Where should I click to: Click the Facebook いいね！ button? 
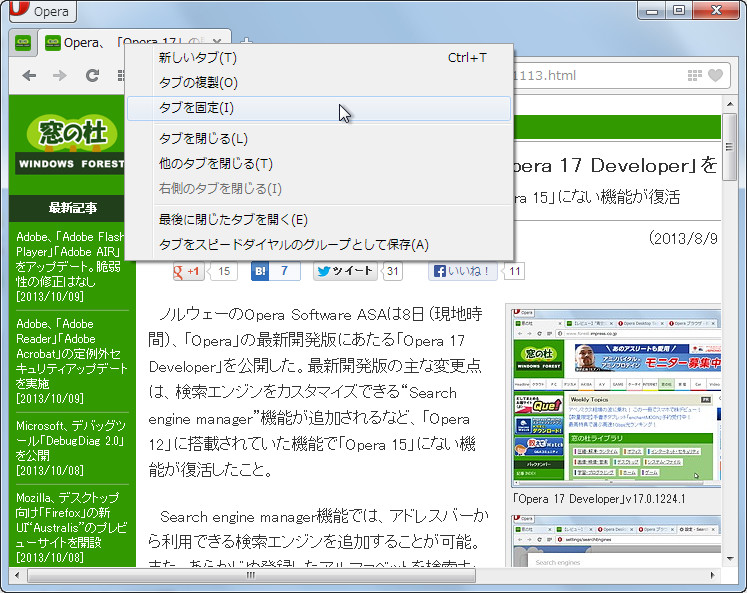click(462, 271)
